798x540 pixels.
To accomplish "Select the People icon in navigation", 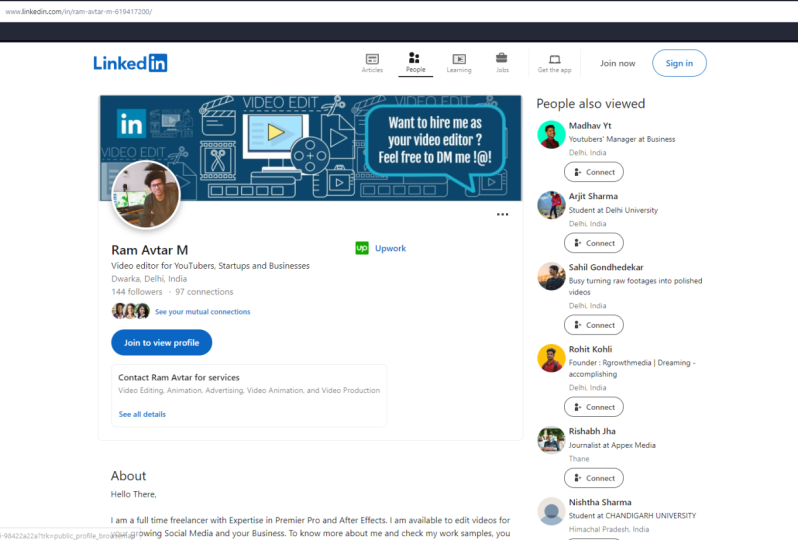I will point(414,58).
